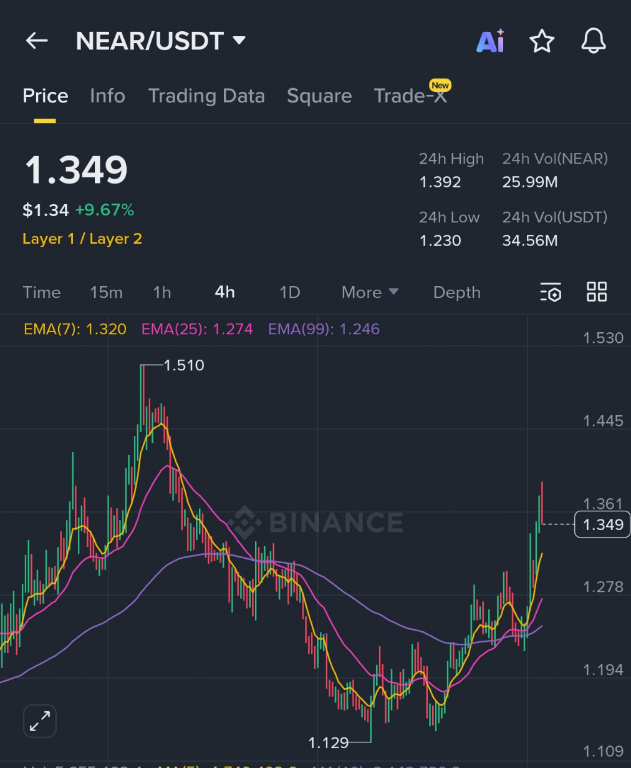Switch to the Trading Data tab

(x=206, y=96)
